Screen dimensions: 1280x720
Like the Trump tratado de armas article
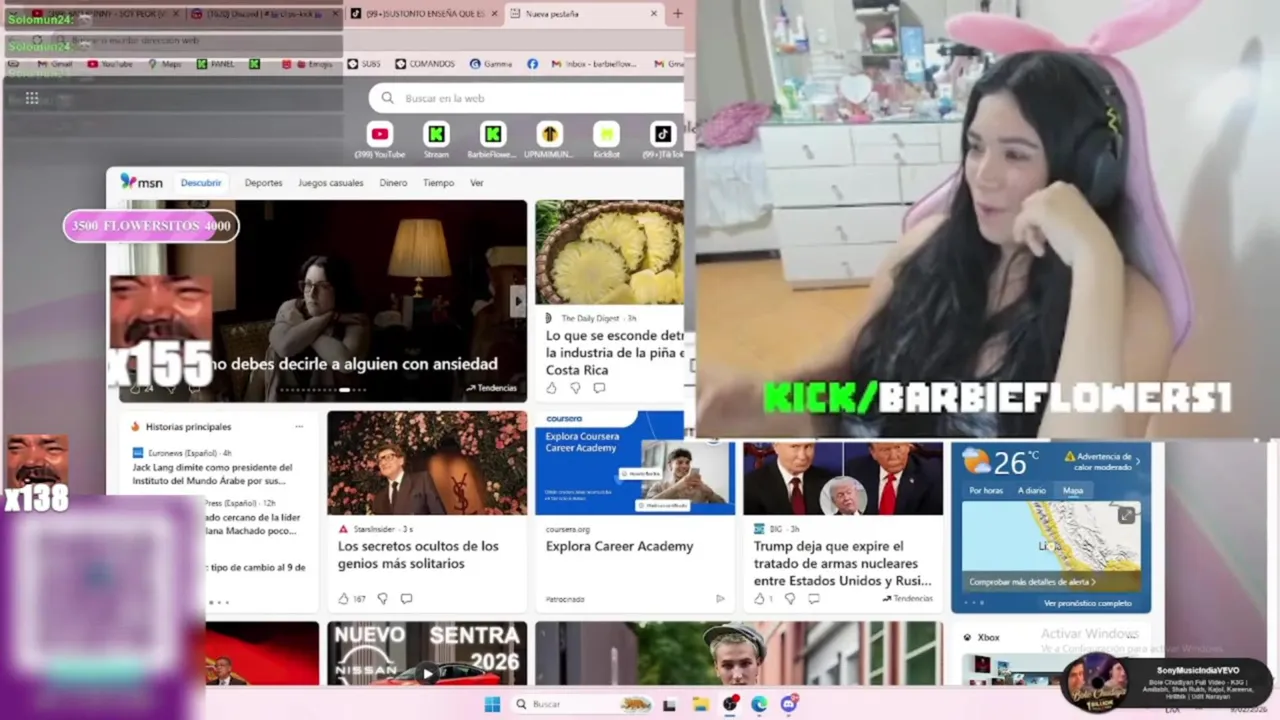[759, 599]
